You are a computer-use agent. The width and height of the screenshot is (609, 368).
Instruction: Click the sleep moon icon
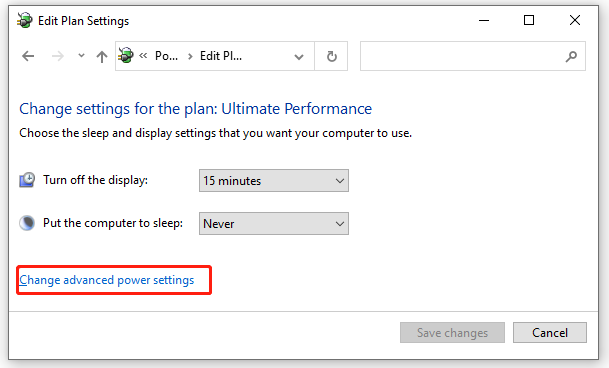pyautogui.click(x=27, y=223)
